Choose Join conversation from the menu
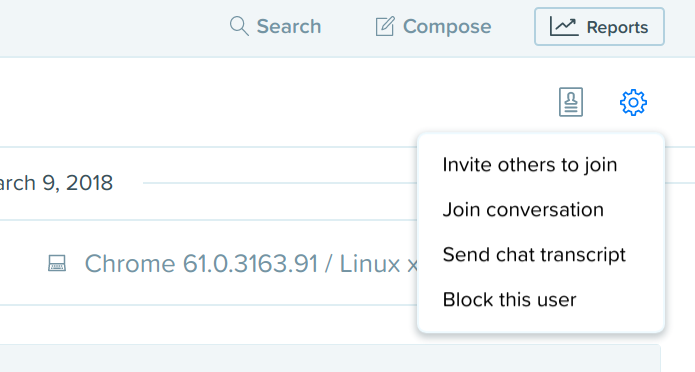The width and height of the screenshot is (695, 372). 523,210
